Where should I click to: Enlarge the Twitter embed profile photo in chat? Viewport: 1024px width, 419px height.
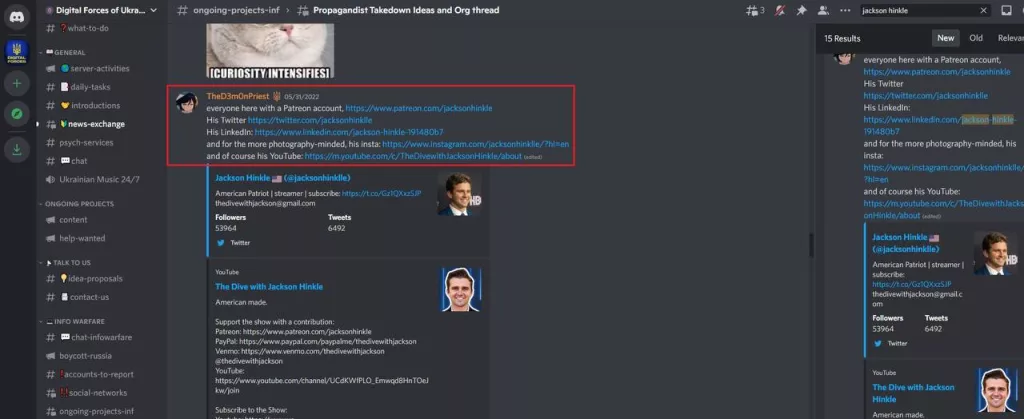[460, 194]
